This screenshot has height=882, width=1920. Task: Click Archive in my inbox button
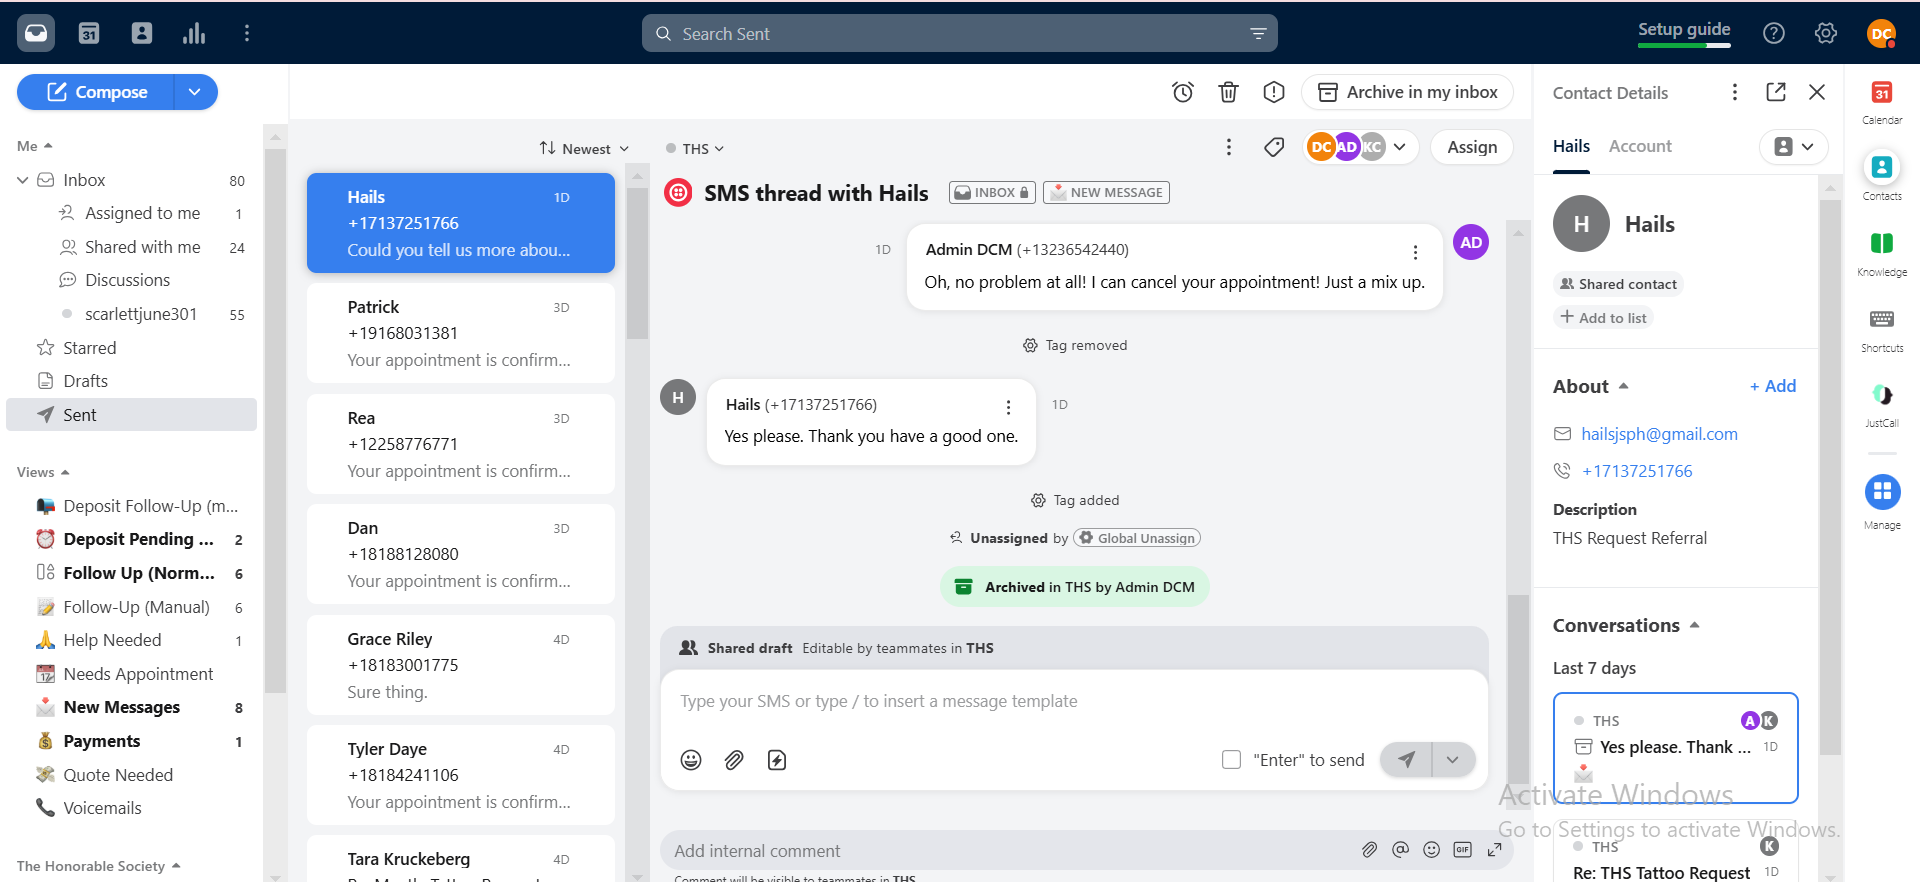pyautogui.click(x=1407, y=92)
